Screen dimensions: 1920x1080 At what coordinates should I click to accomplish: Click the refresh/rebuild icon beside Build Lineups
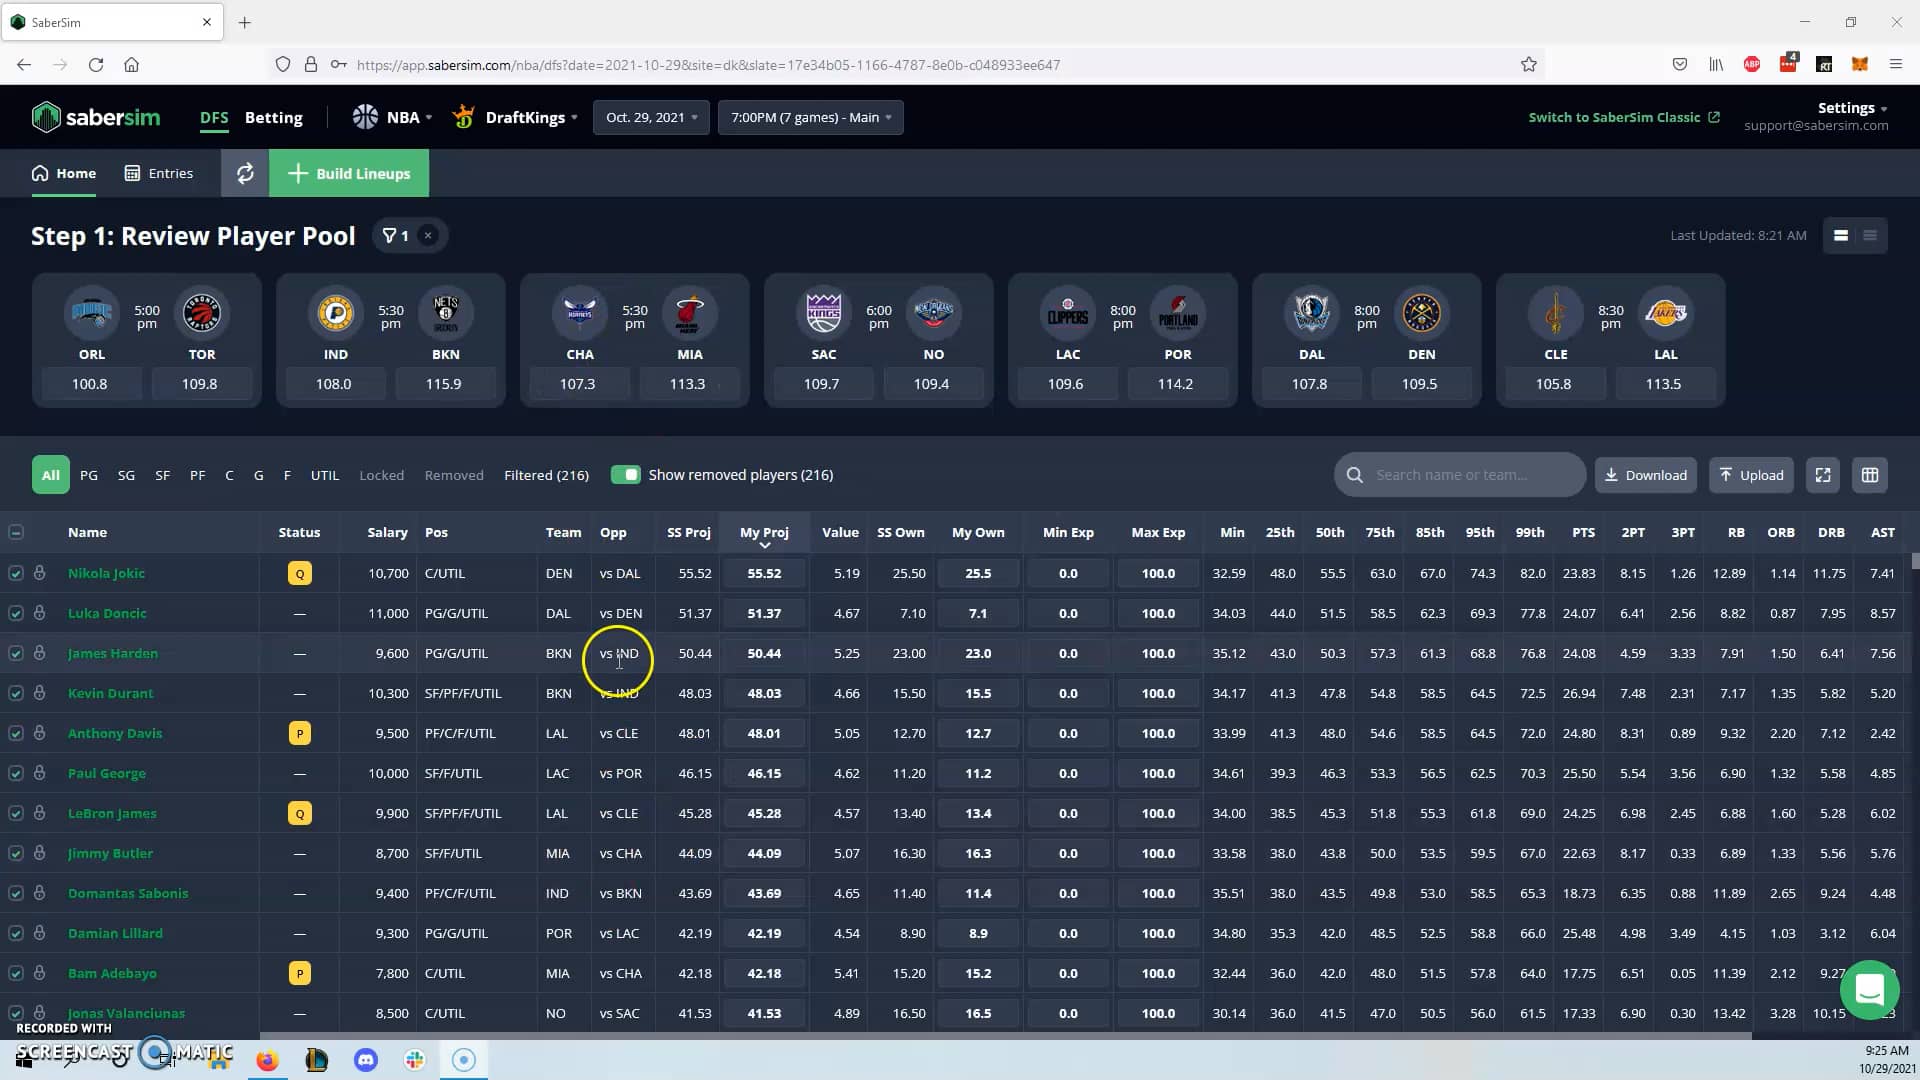244,173
